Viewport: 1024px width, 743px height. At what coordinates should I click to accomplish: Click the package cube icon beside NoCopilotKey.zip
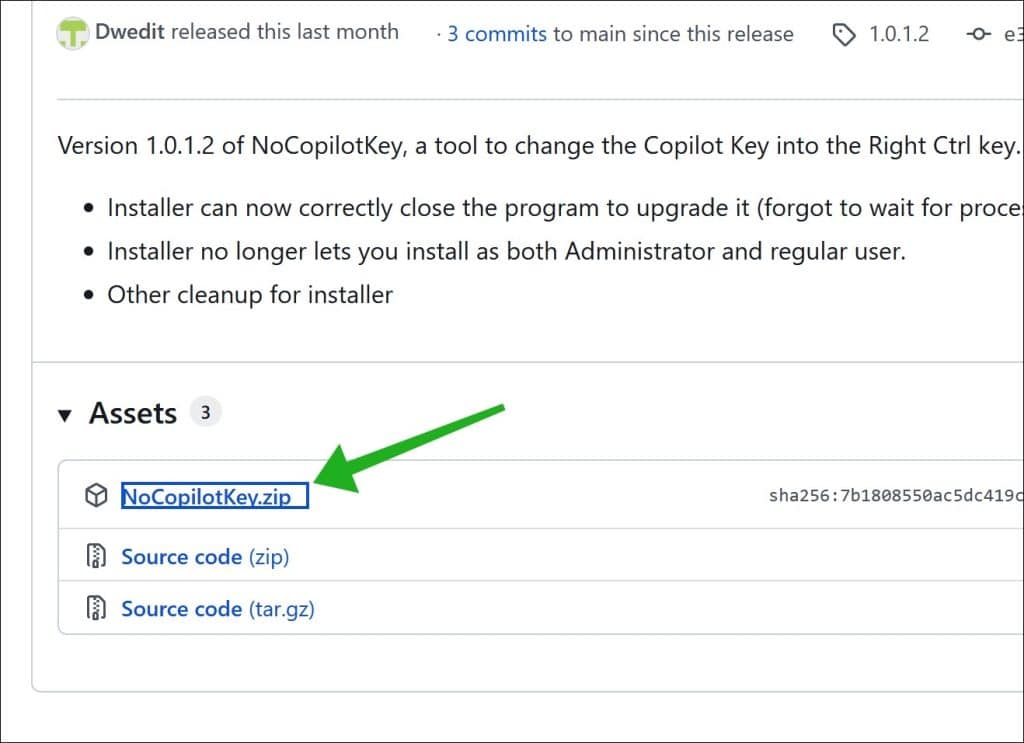96,495
